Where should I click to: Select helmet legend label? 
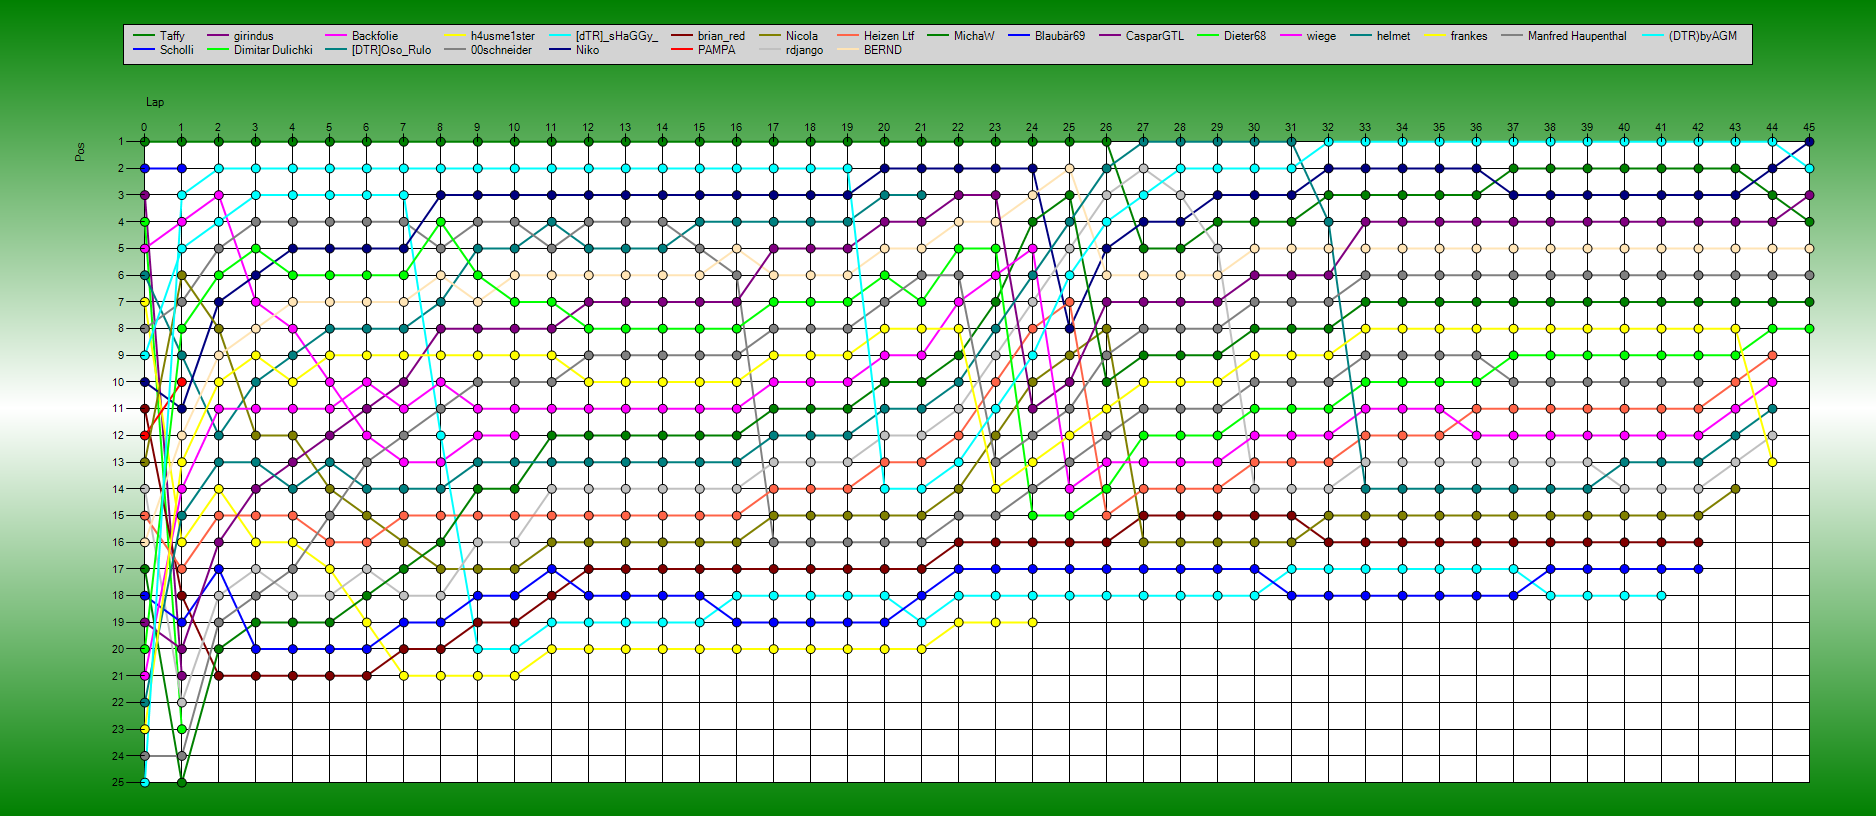(x=1392, y=36)
